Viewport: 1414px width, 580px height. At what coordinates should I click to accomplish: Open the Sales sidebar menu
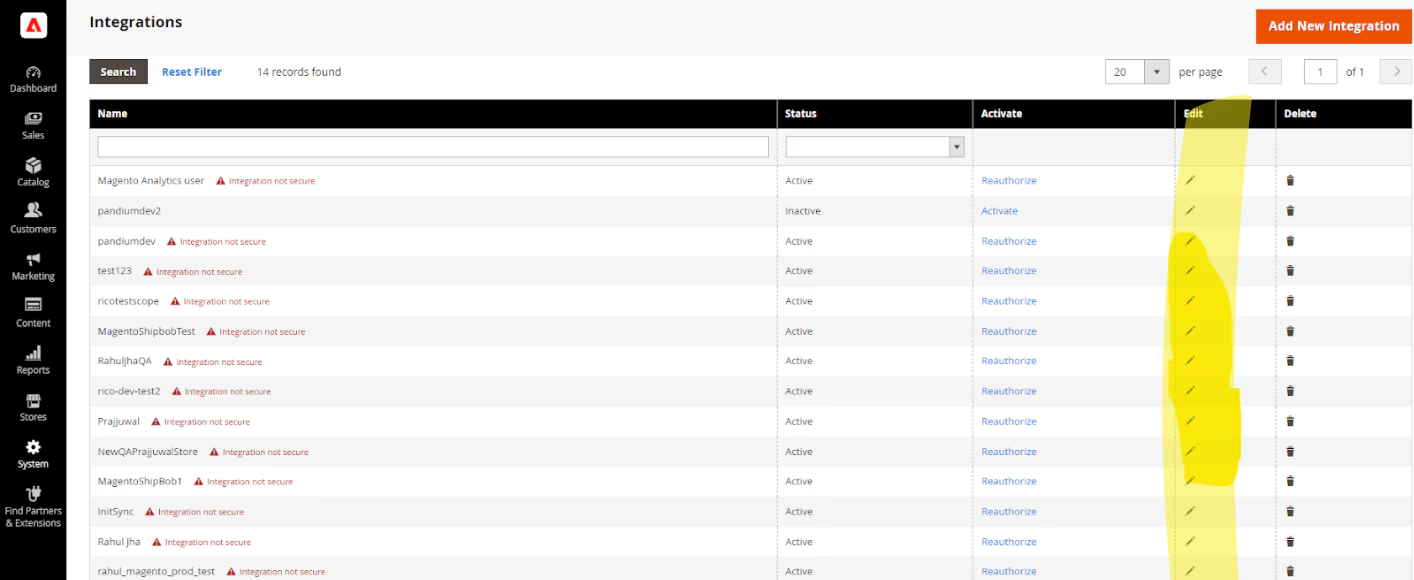pyautogui.click(x=33, y=126)
